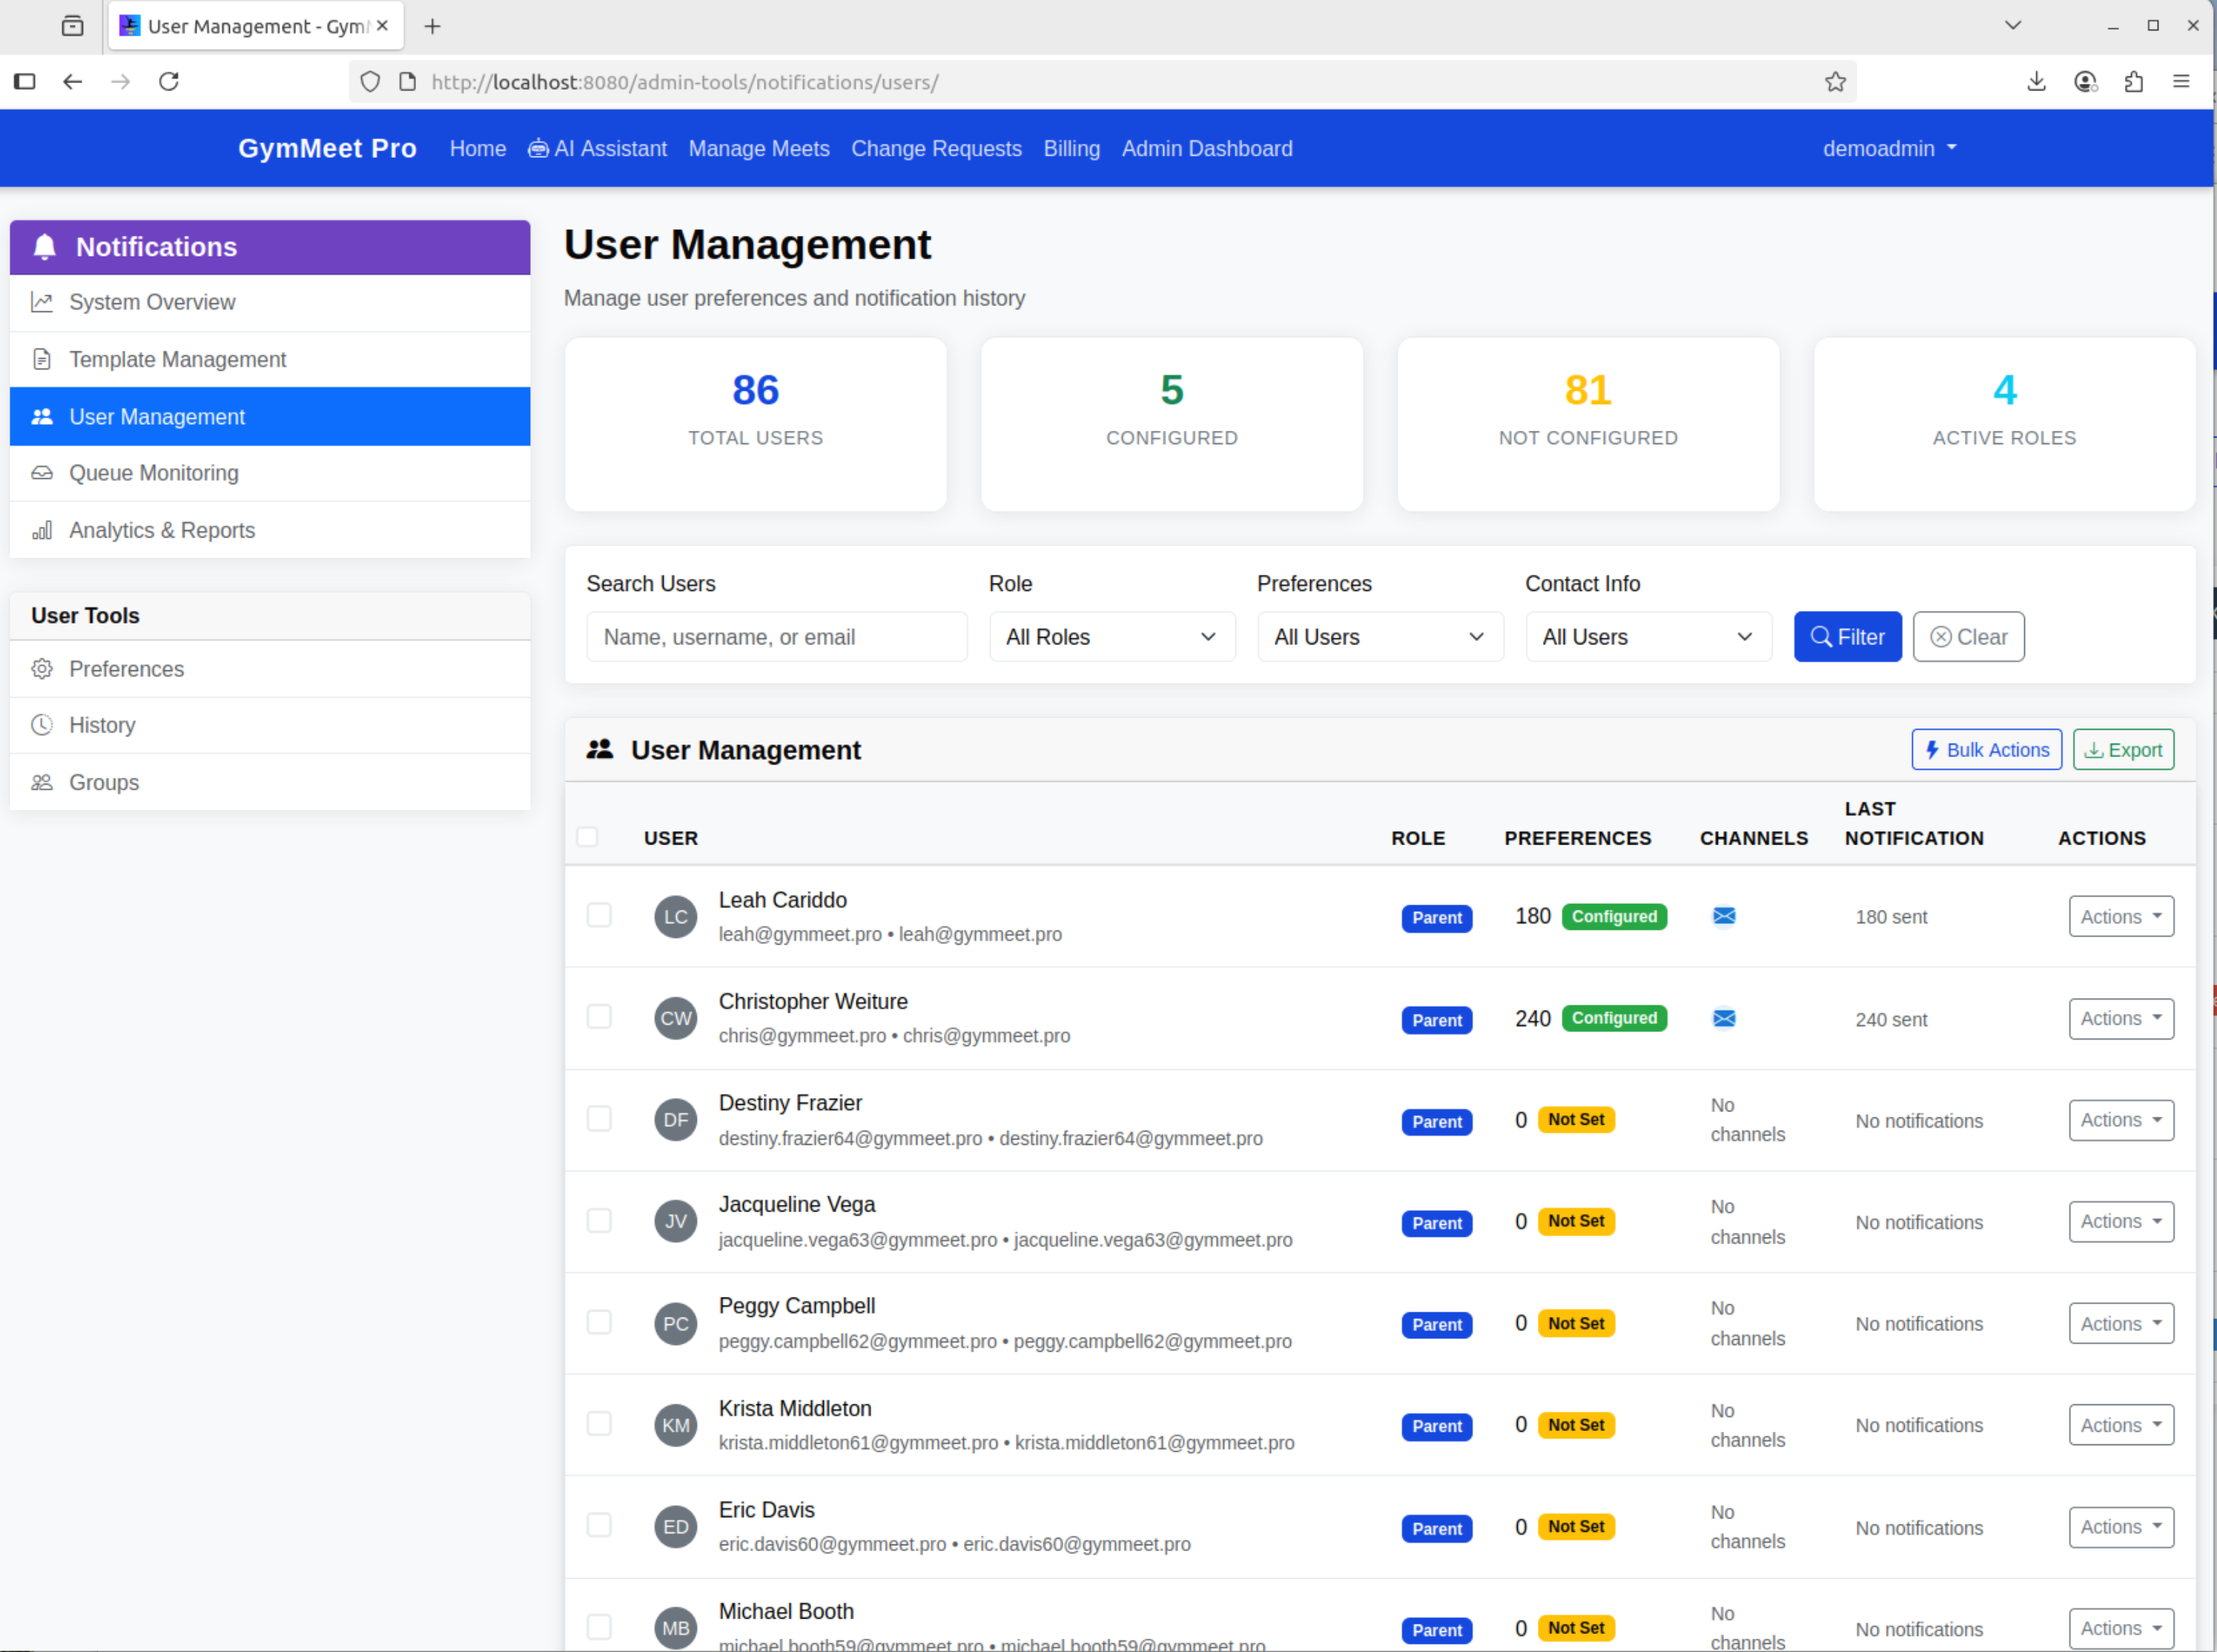Click the GymMeet Pro brand link
The image size is (2217, 1652).
click(x=327, y=148)
